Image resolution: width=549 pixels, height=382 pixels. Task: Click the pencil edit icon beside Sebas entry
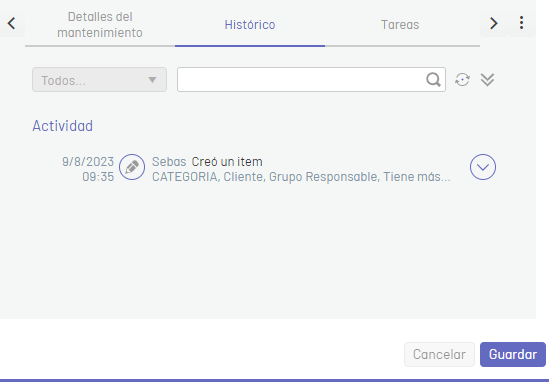[x=132, y=167]
